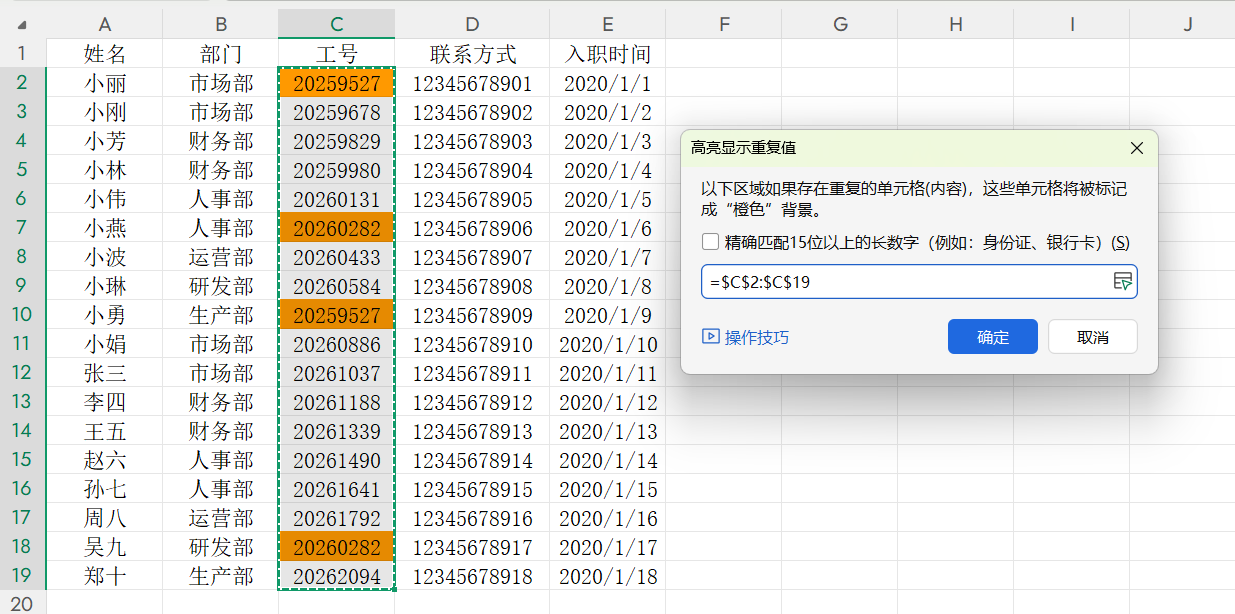
Task: Select column C header
Action: pos(336,24)
